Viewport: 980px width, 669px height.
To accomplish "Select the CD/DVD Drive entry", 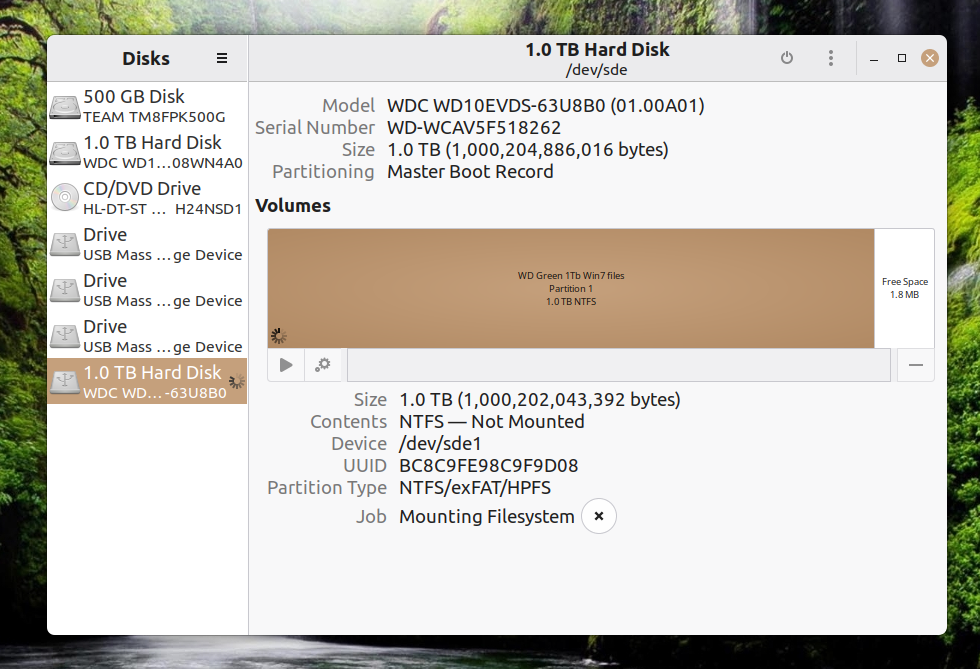I will tap(148, 198).
